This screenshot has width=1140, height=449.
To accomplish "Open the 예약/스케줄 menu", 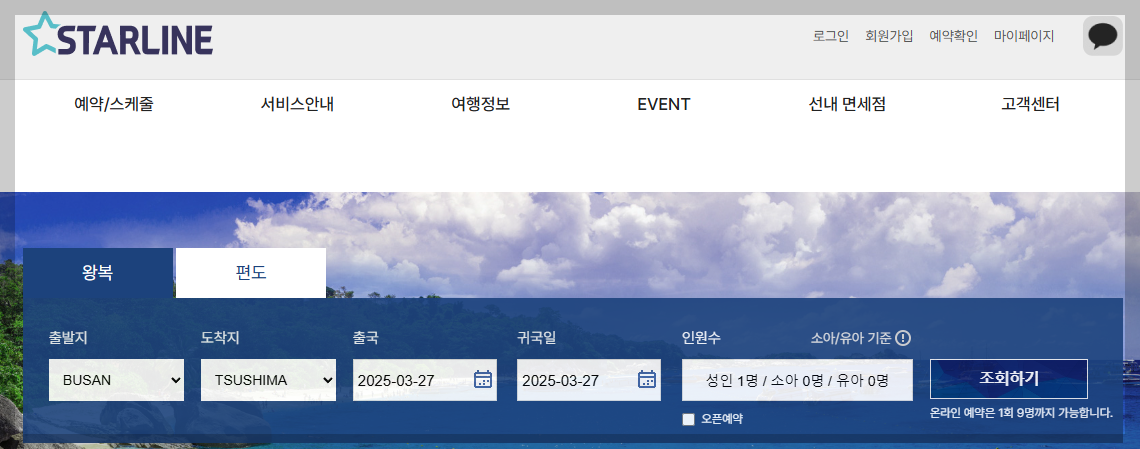I will (114, 104).
